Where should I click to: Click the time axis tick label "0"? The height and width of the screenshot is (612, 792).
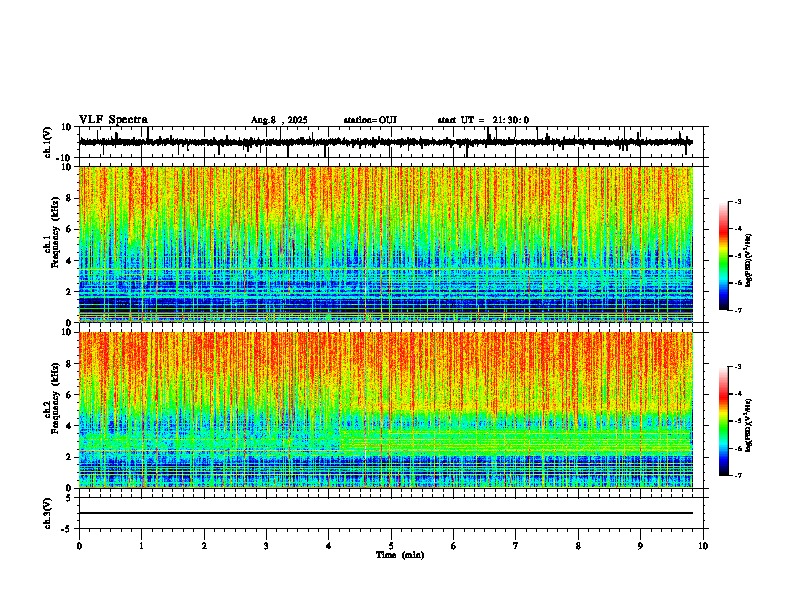click(79, 546)
